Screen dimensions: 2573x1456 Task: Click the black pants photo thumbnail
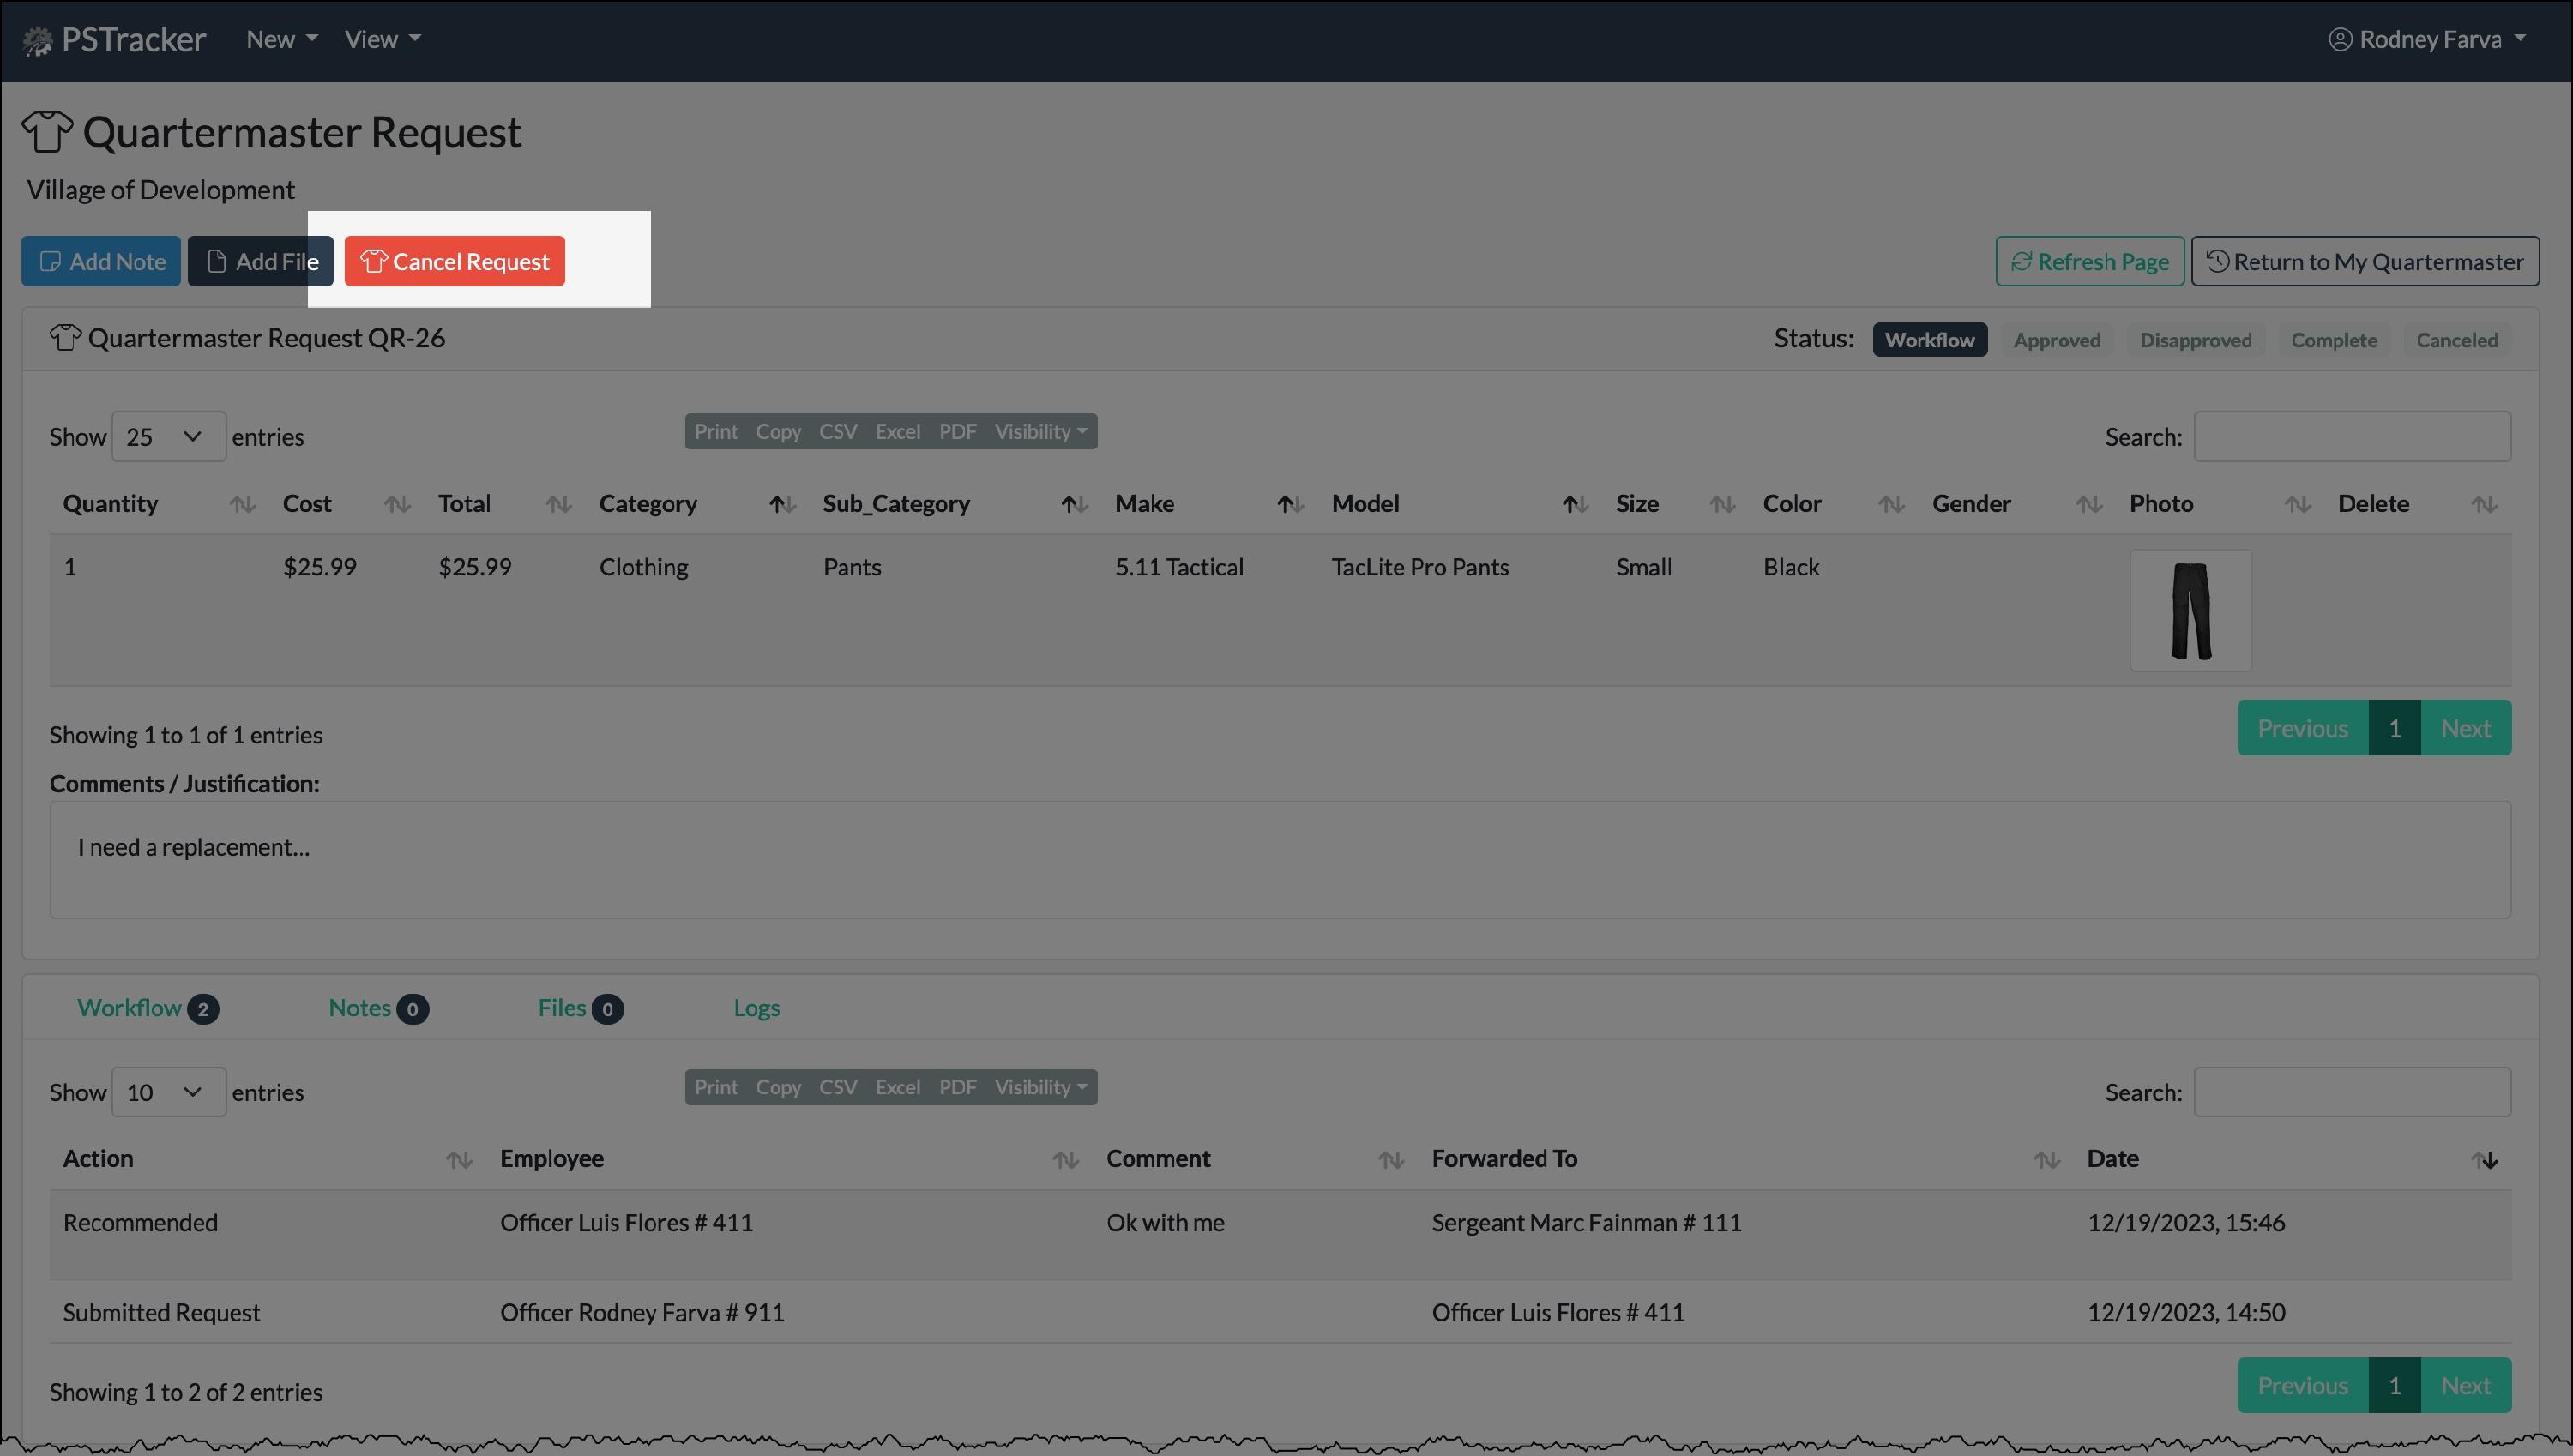click(x=2190, y=610)
